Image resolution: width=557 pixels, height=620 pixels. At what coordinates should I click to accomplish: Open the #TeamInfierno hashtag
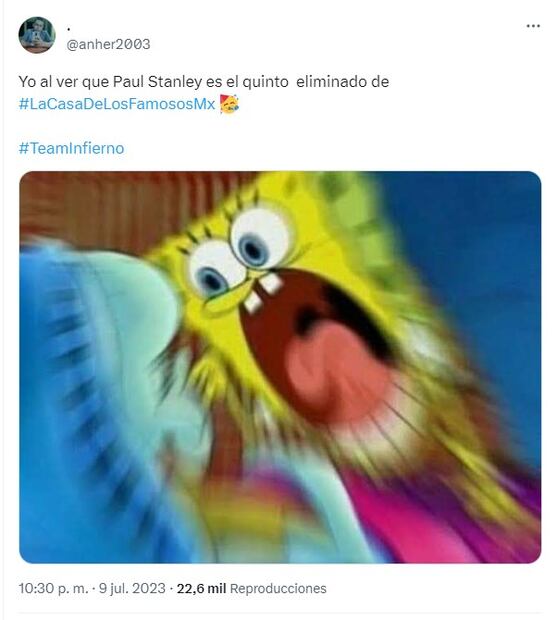72,148
